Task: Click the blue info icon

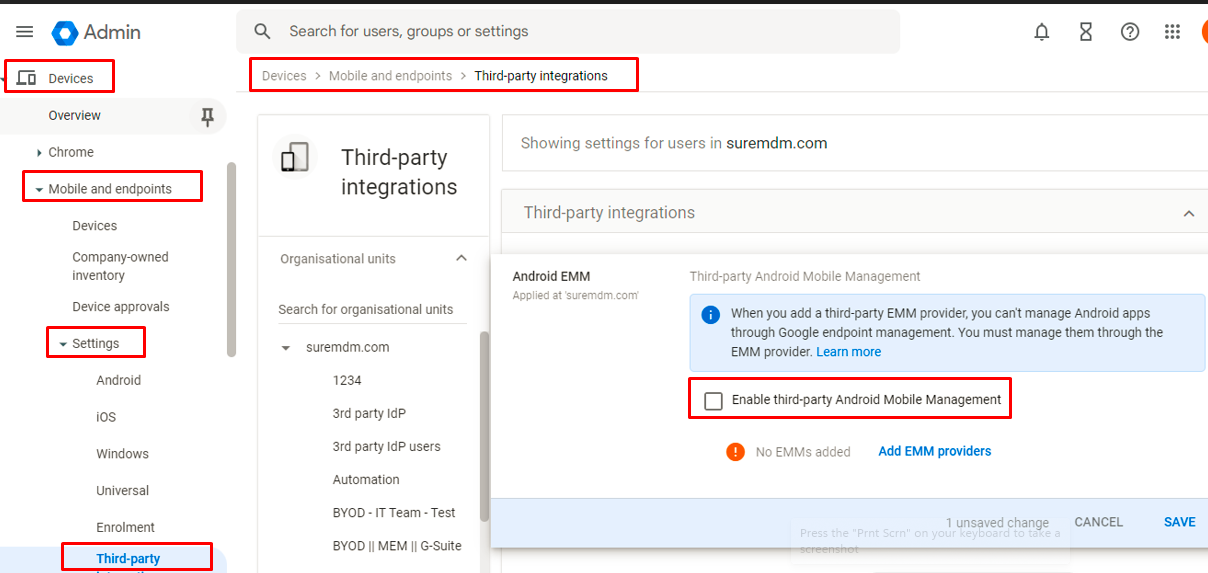Action: 711,314
